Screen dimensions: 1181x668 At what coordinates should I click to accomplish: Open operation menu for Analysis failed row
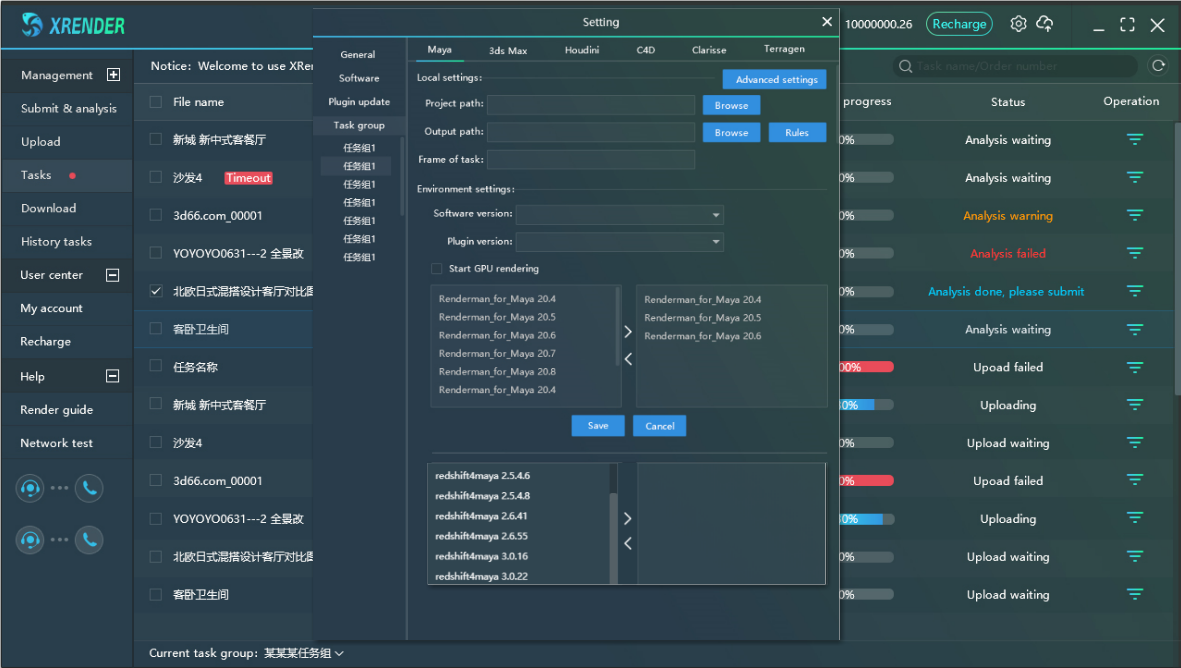(1135, 254)
